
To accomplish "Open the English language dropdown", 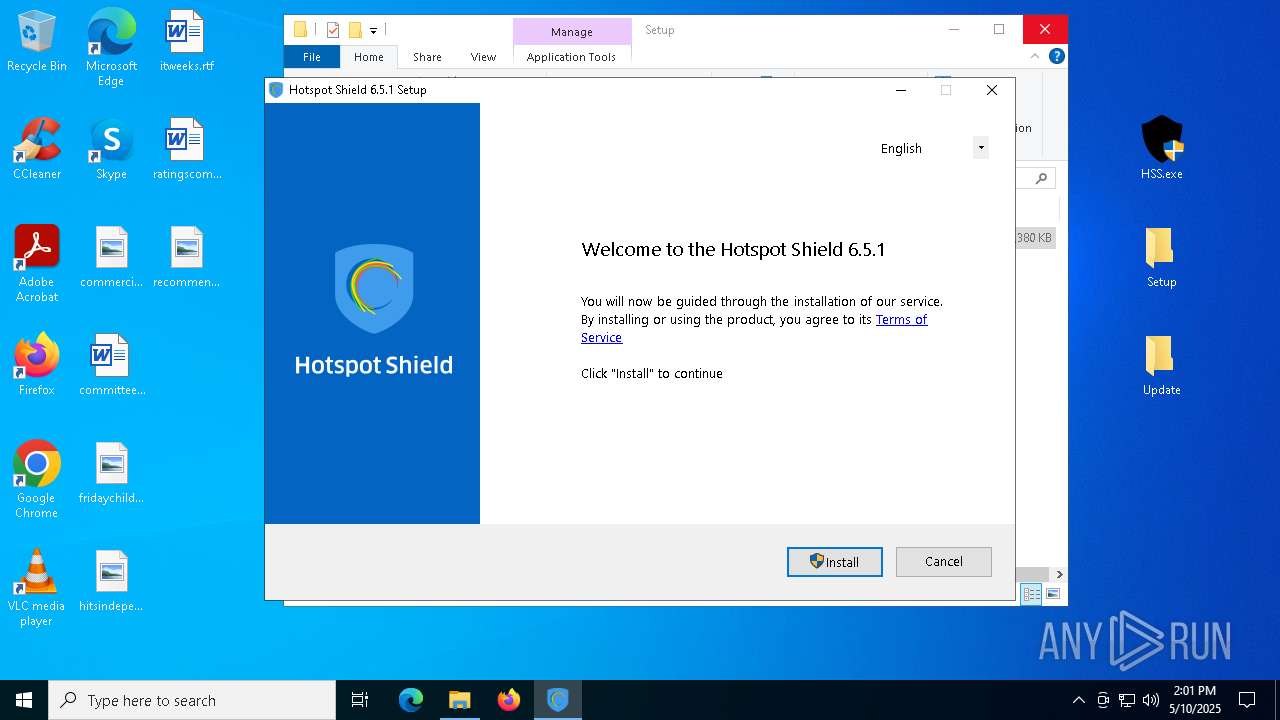I will (x=981, y=148).
